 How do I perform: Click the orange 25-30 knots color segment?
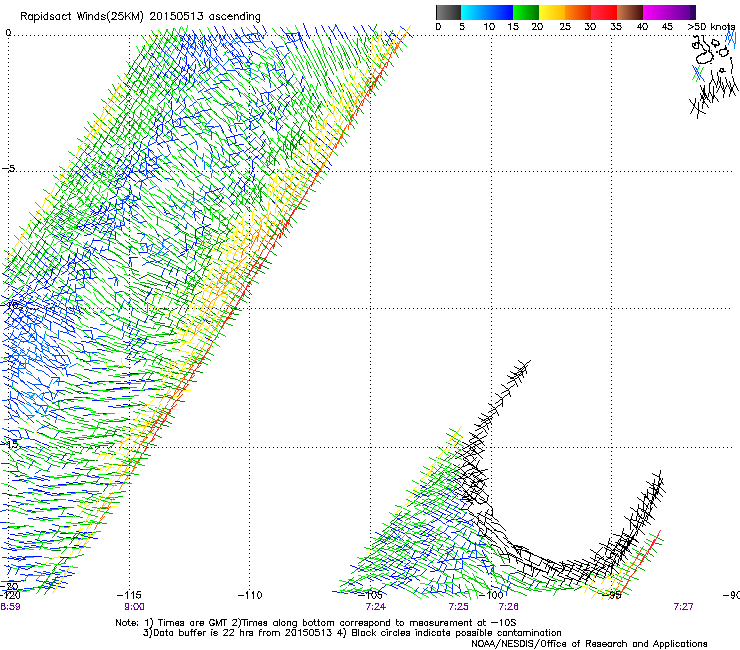click(578, 12)
